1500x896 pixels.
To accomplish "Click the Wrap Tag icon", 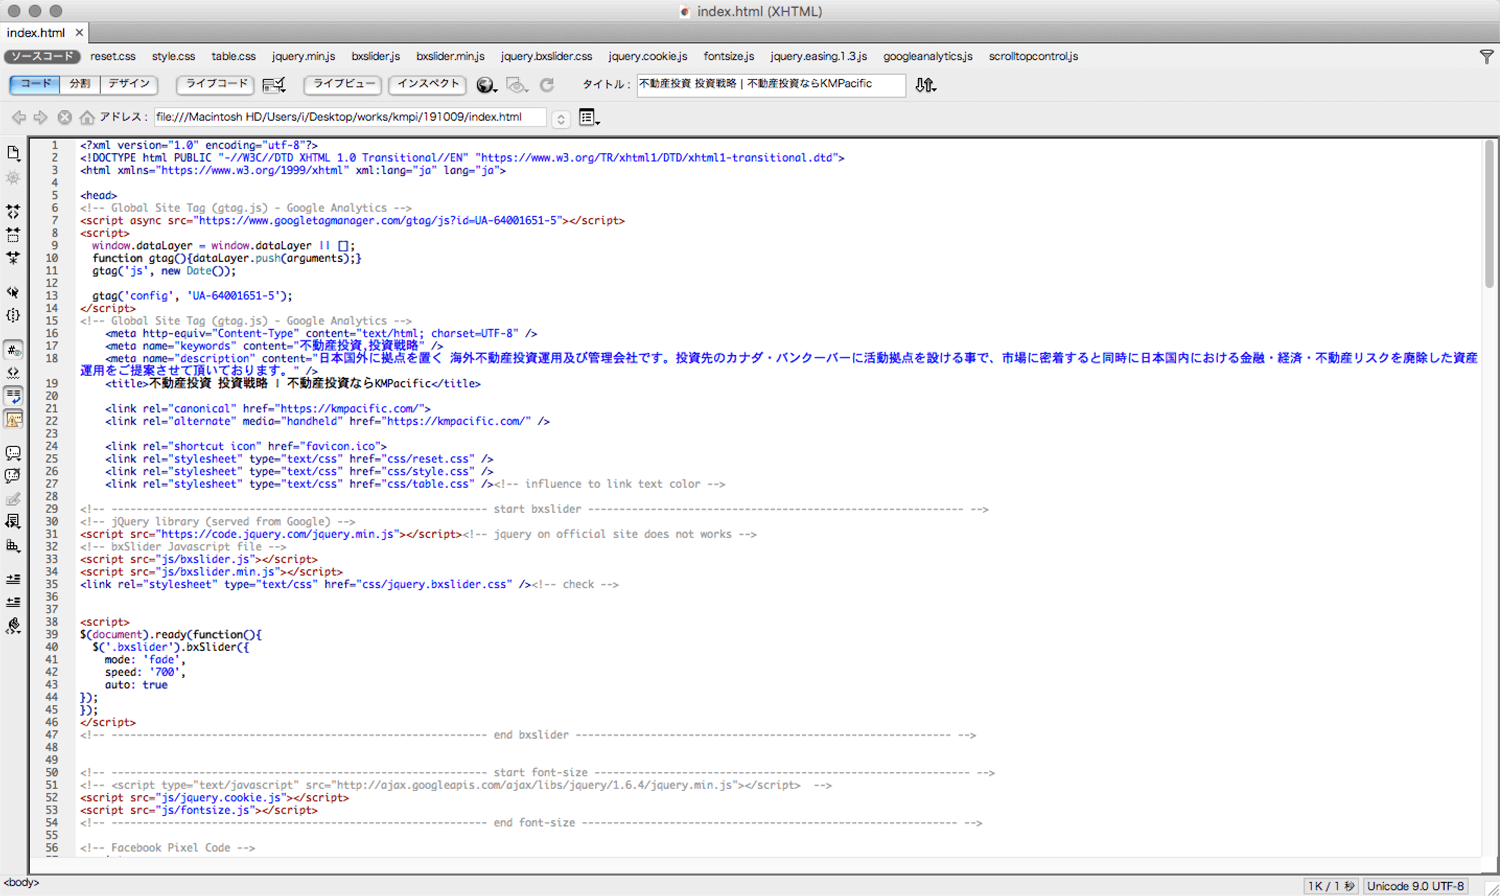I will [x=13, y=499].
